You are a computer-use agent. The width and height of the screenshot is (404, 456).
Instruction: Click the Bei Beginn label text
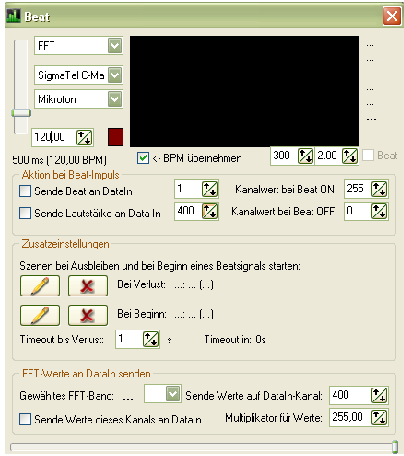click(x=142, y=314)
